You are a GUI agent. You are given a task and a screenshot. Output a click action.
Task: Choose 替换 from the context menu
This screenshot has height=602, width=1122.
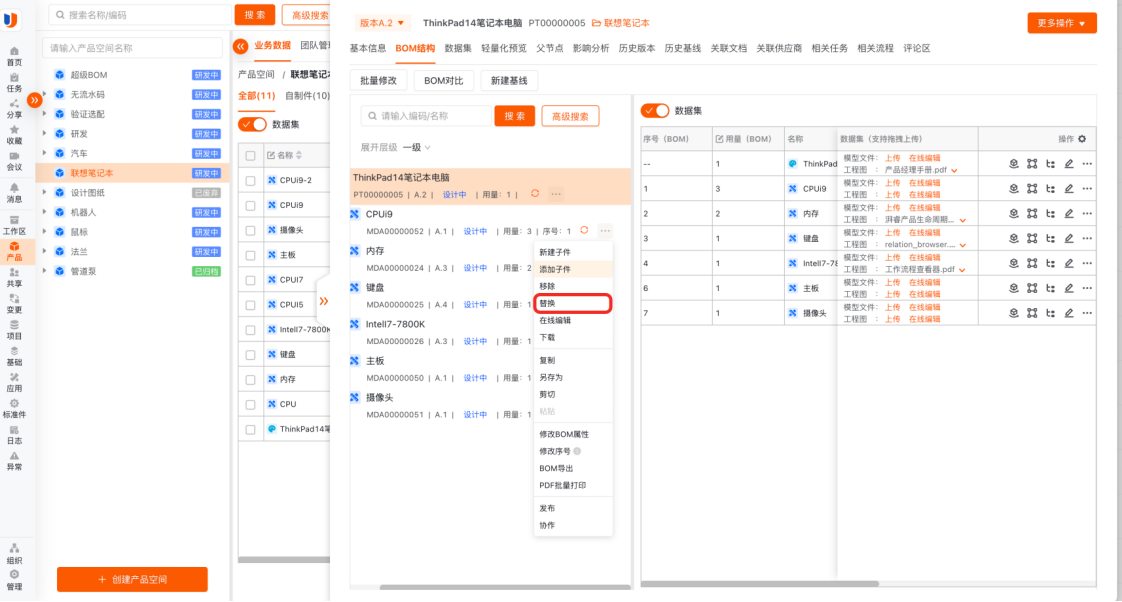click(x=572, y=304)
